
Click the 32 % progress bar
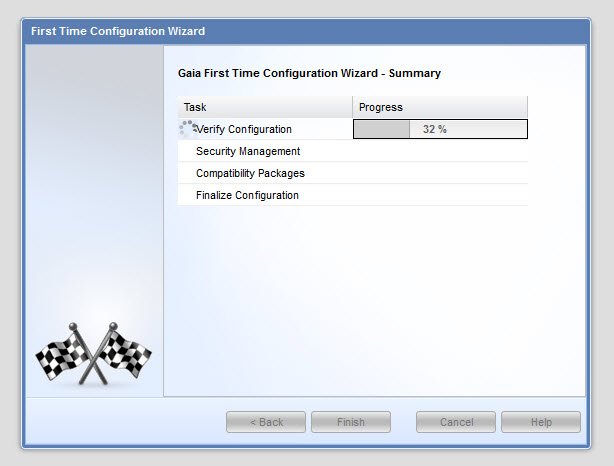(x=440, y=129)
